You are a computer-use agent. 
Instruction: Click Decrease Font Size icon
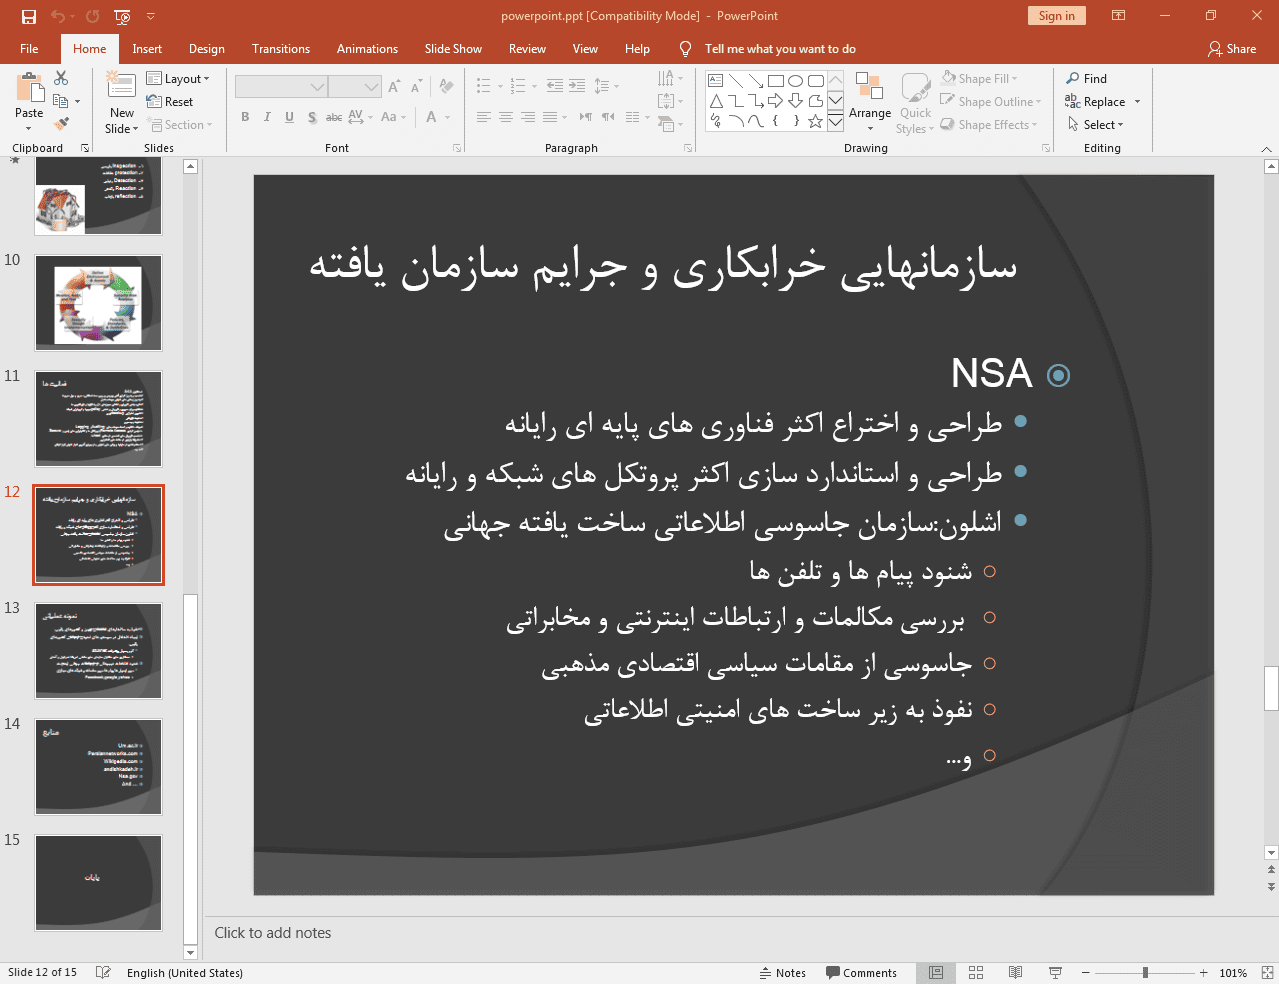coord(416,87)
